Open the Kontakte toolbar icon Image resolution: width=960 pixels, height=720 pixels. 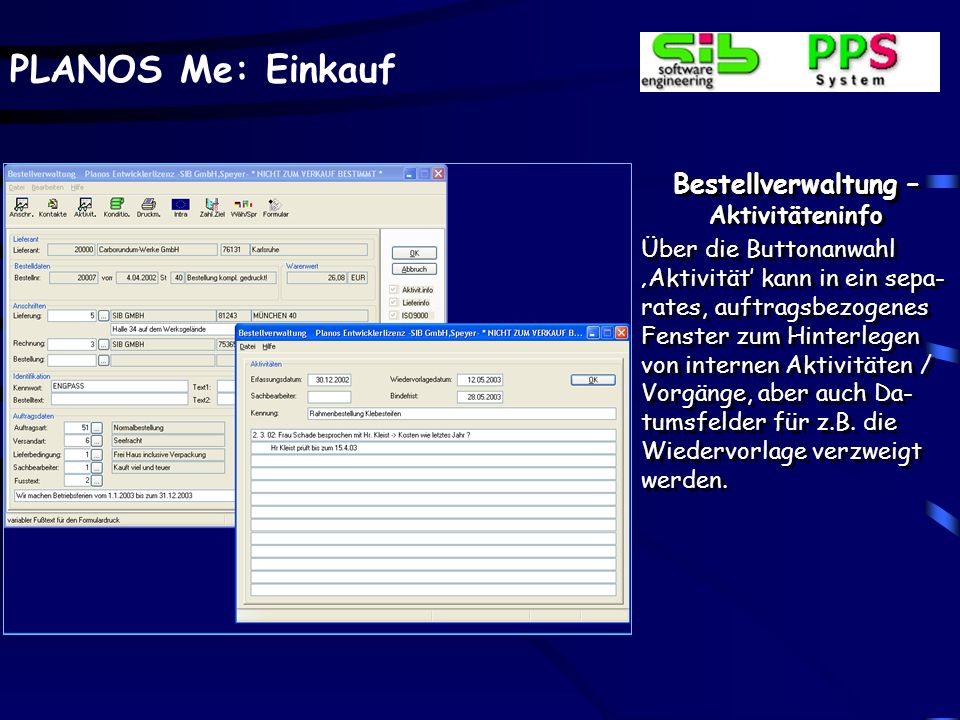pyautogui.click(x=53, y=208)
